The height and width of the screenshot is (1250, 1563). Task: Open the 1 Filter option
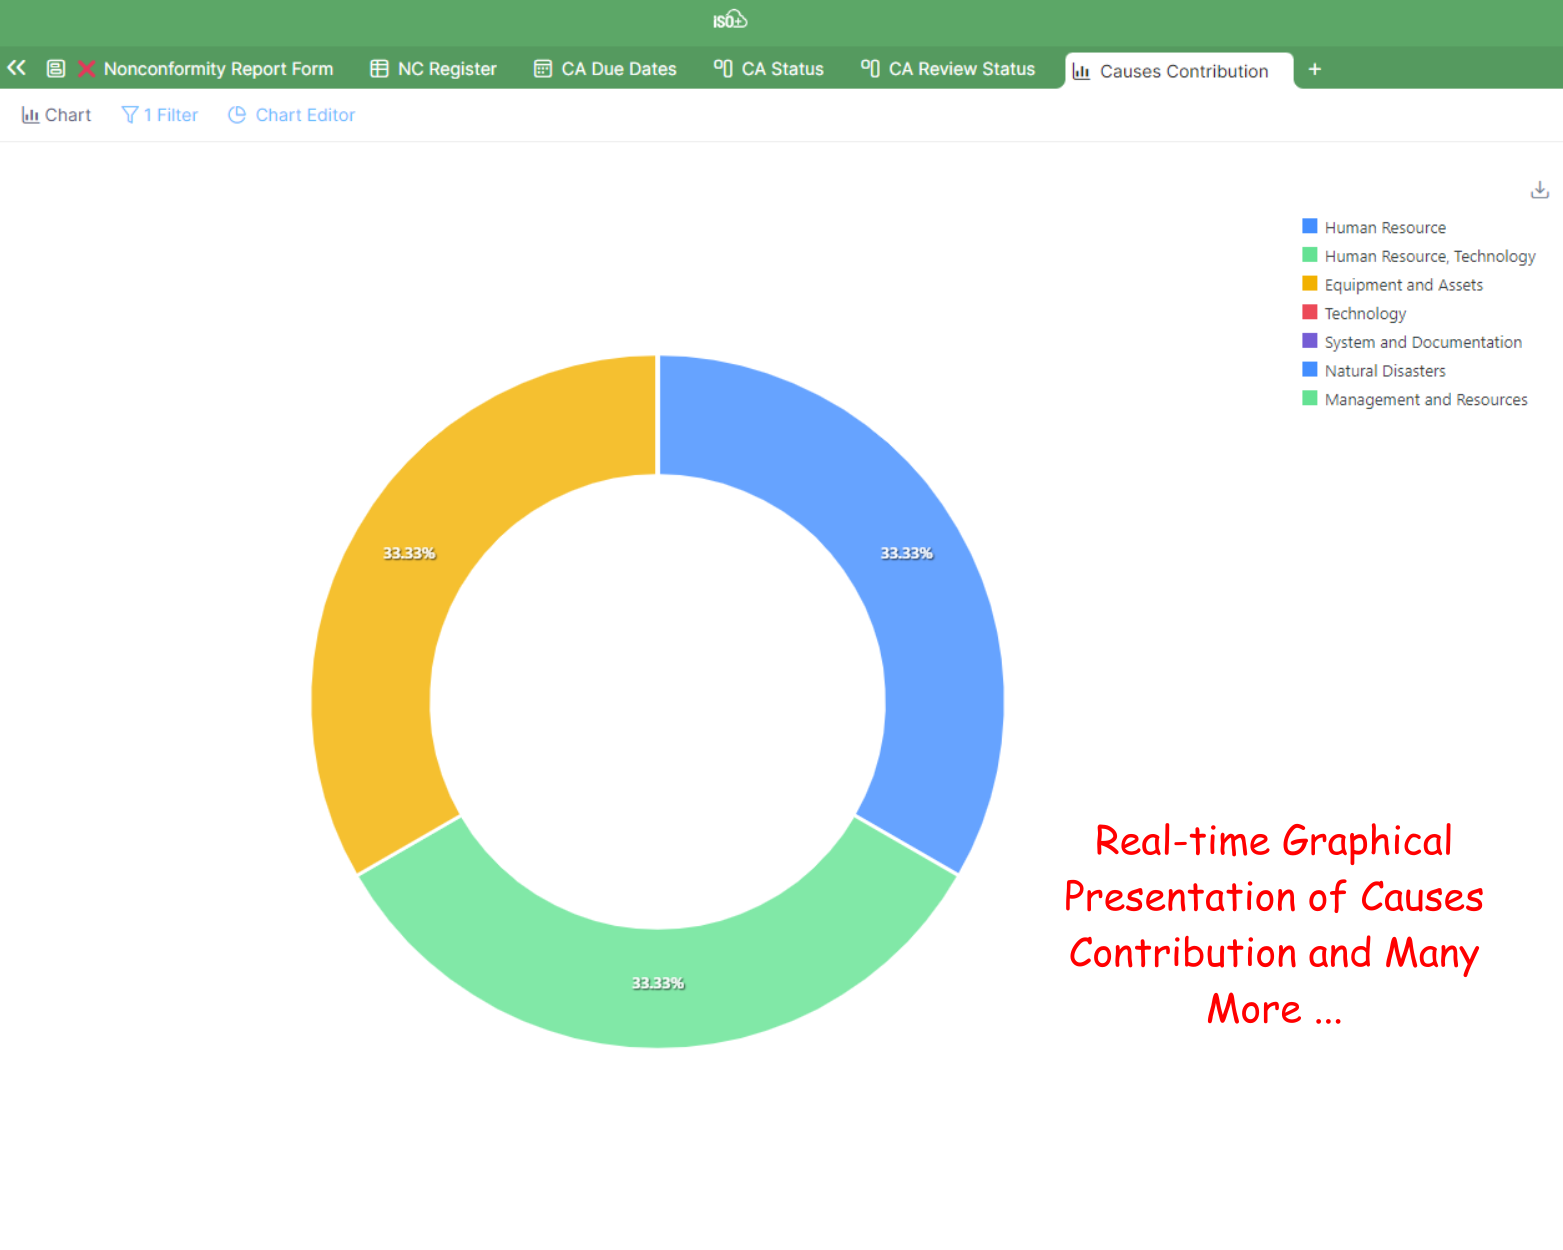pyautogui.click(x=160, y=115)
